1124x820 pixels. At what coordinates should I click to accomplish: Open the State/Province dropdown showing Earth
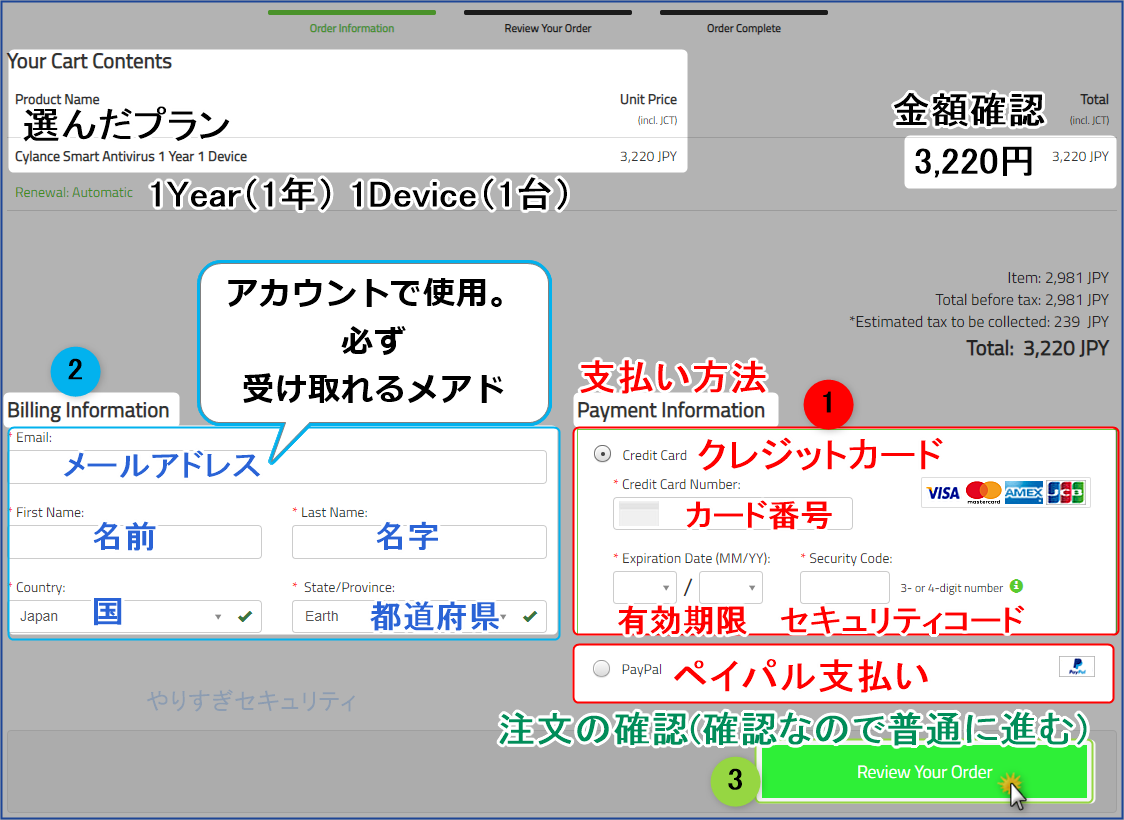pos(419,616)
